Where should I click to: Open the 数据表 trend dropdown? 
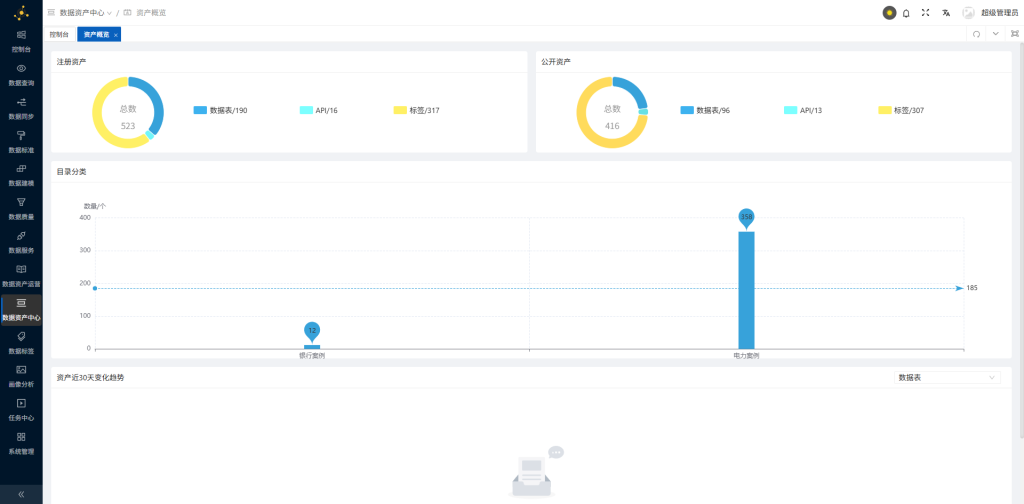pos(946,377)
